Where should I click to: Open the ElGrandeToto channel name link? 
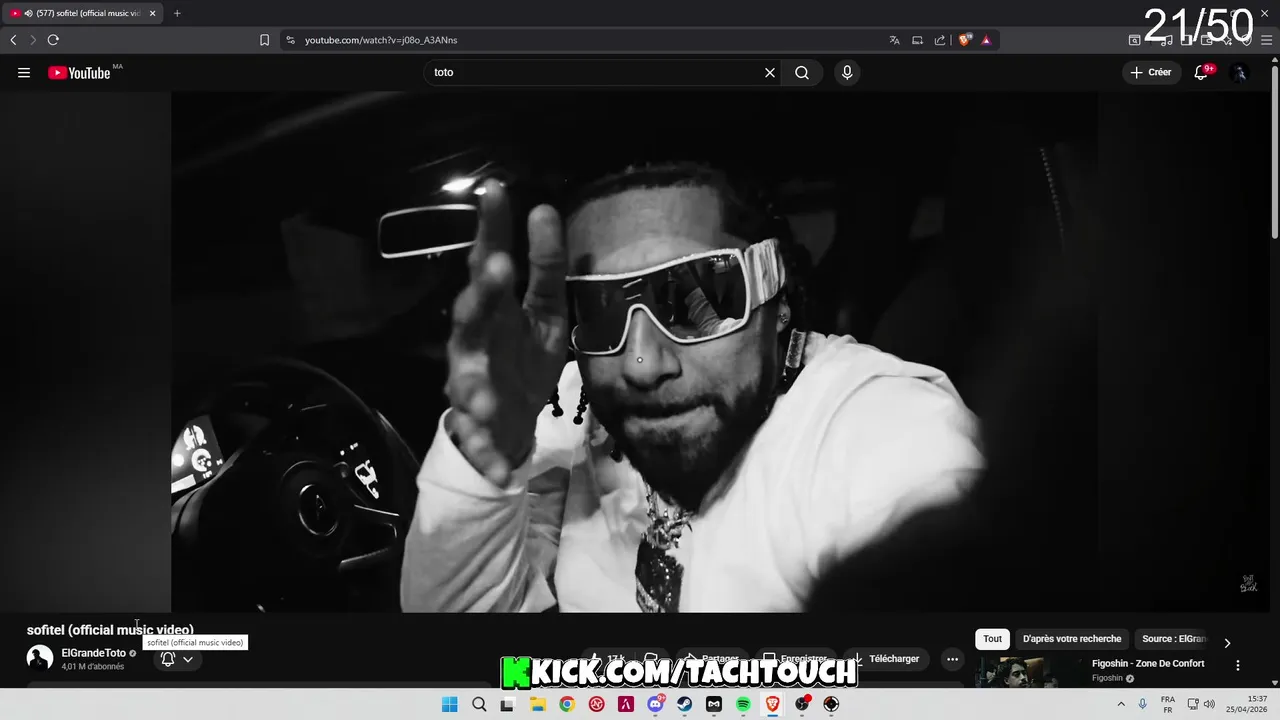[93, 653]
